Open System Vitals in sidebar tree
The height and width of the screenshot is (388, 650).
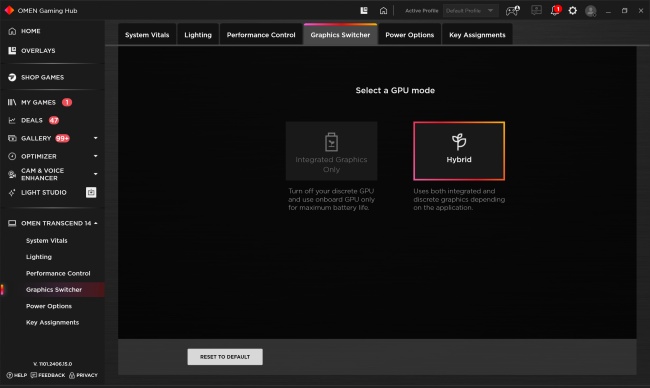click(x=46, y=240)
